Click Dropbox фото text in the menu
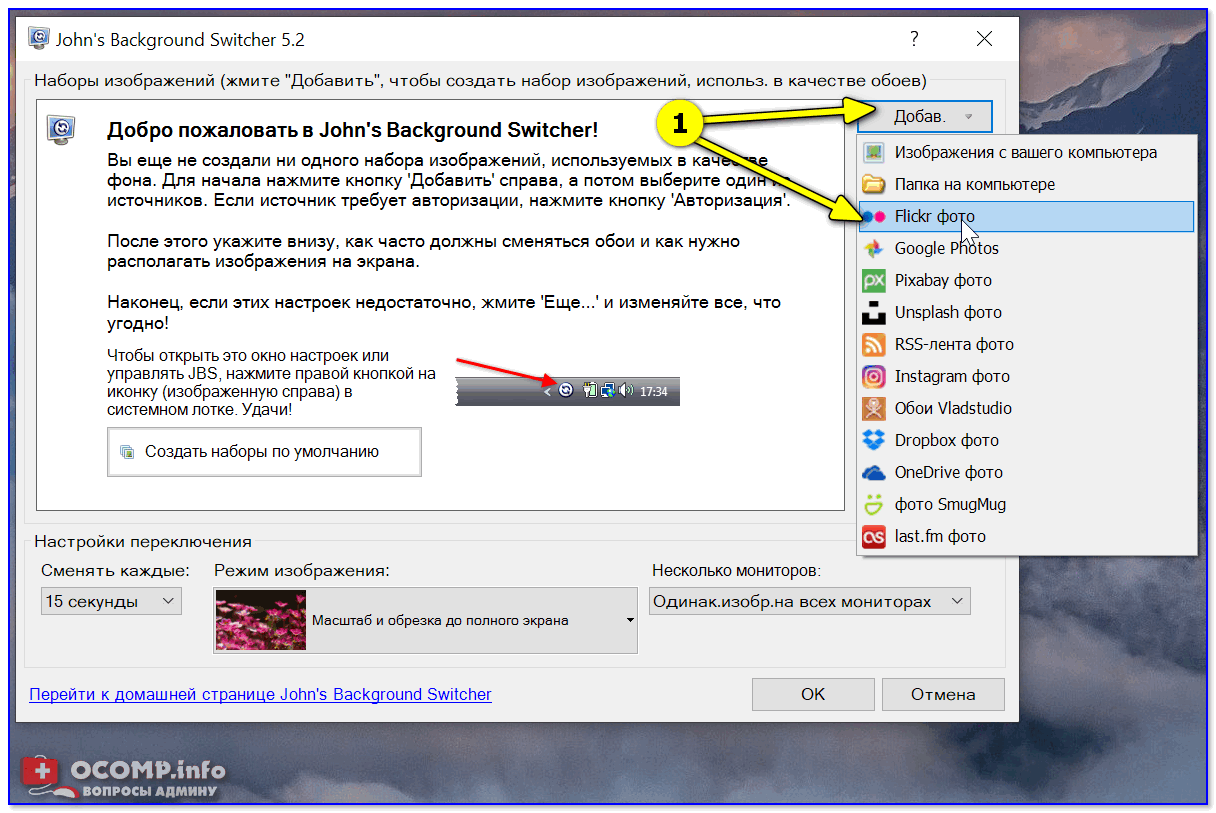The height and width of the screenshot is (813, 1216). click(x=946, y=440)
